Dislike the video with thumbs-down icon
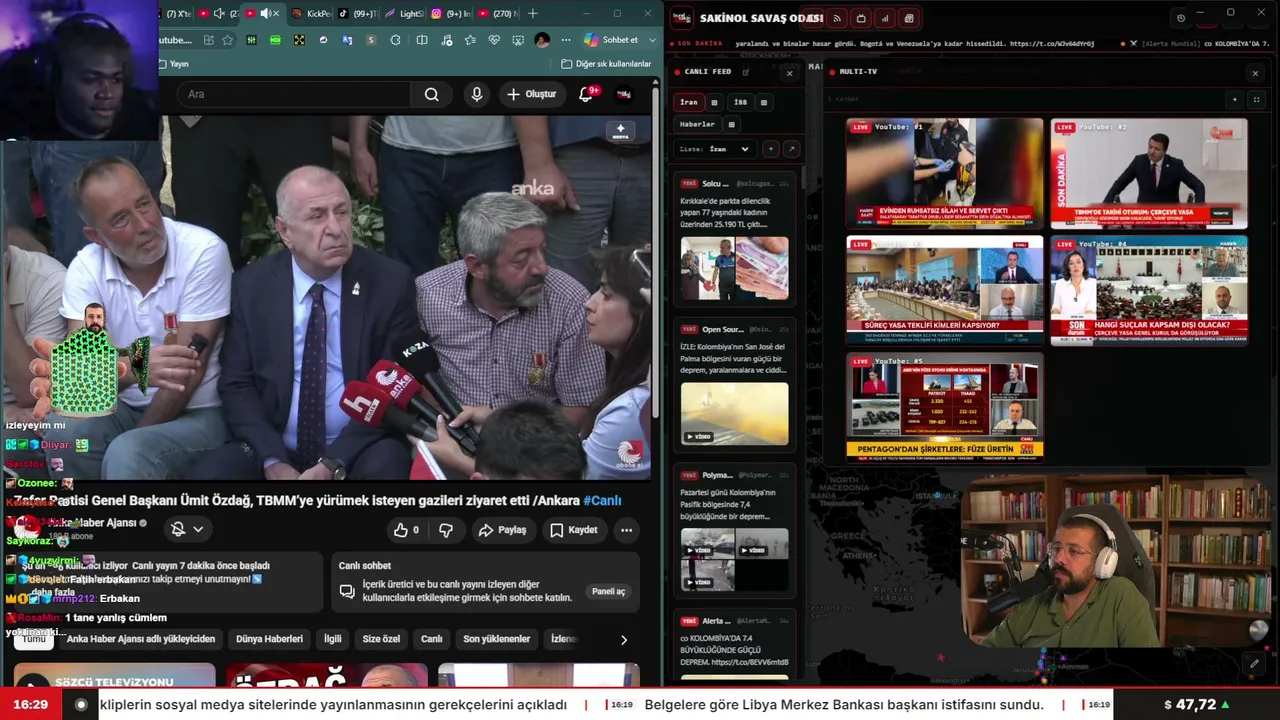 [446, 530]
